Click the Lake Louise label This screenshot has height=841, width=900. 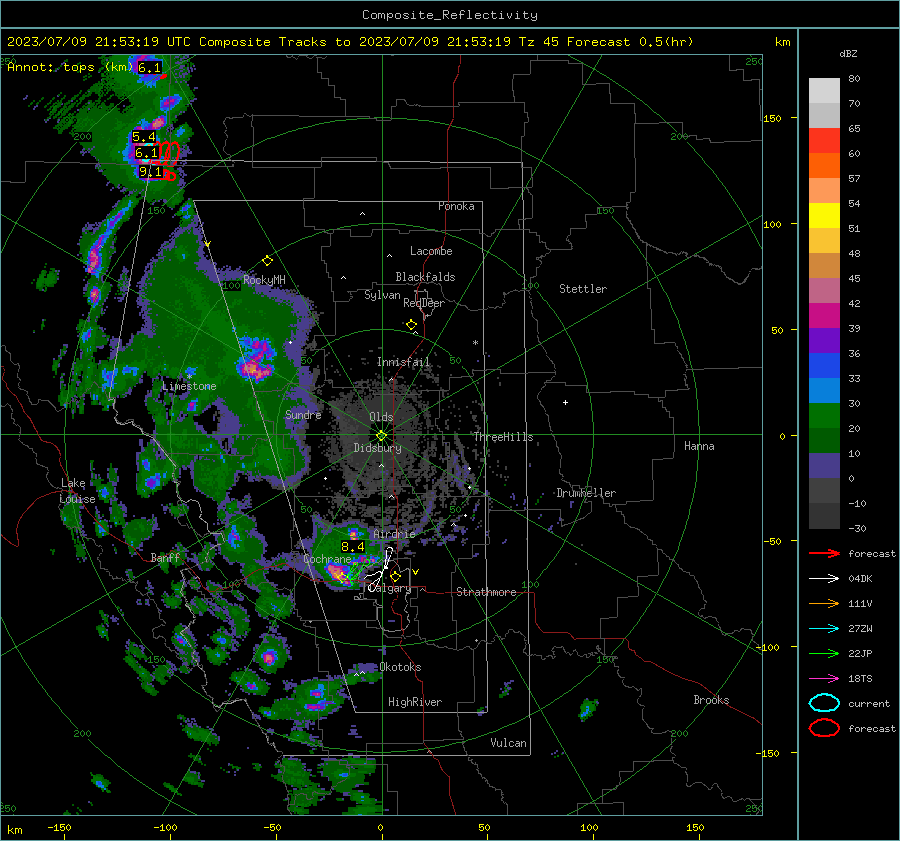point(77,491)
